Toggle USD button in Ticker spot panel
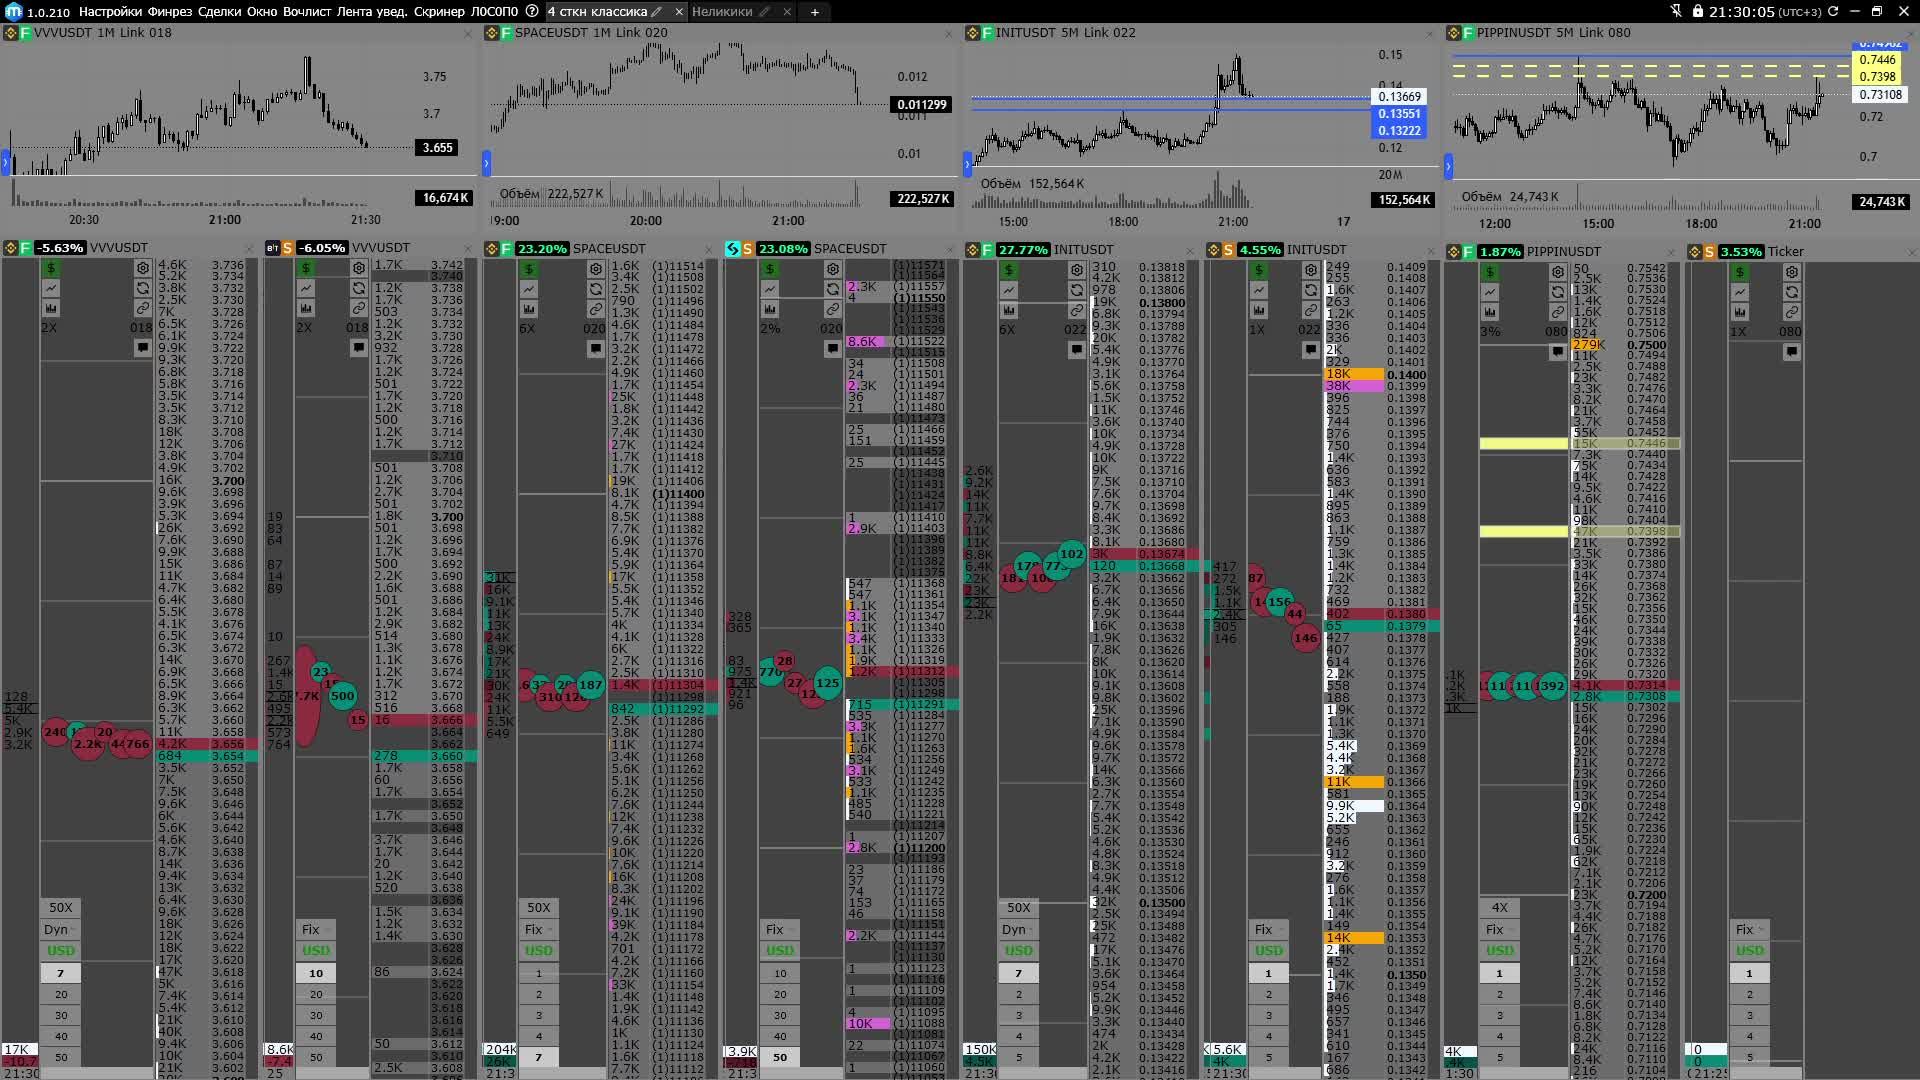The image size is (1920, 1080). pos(1749,950)
